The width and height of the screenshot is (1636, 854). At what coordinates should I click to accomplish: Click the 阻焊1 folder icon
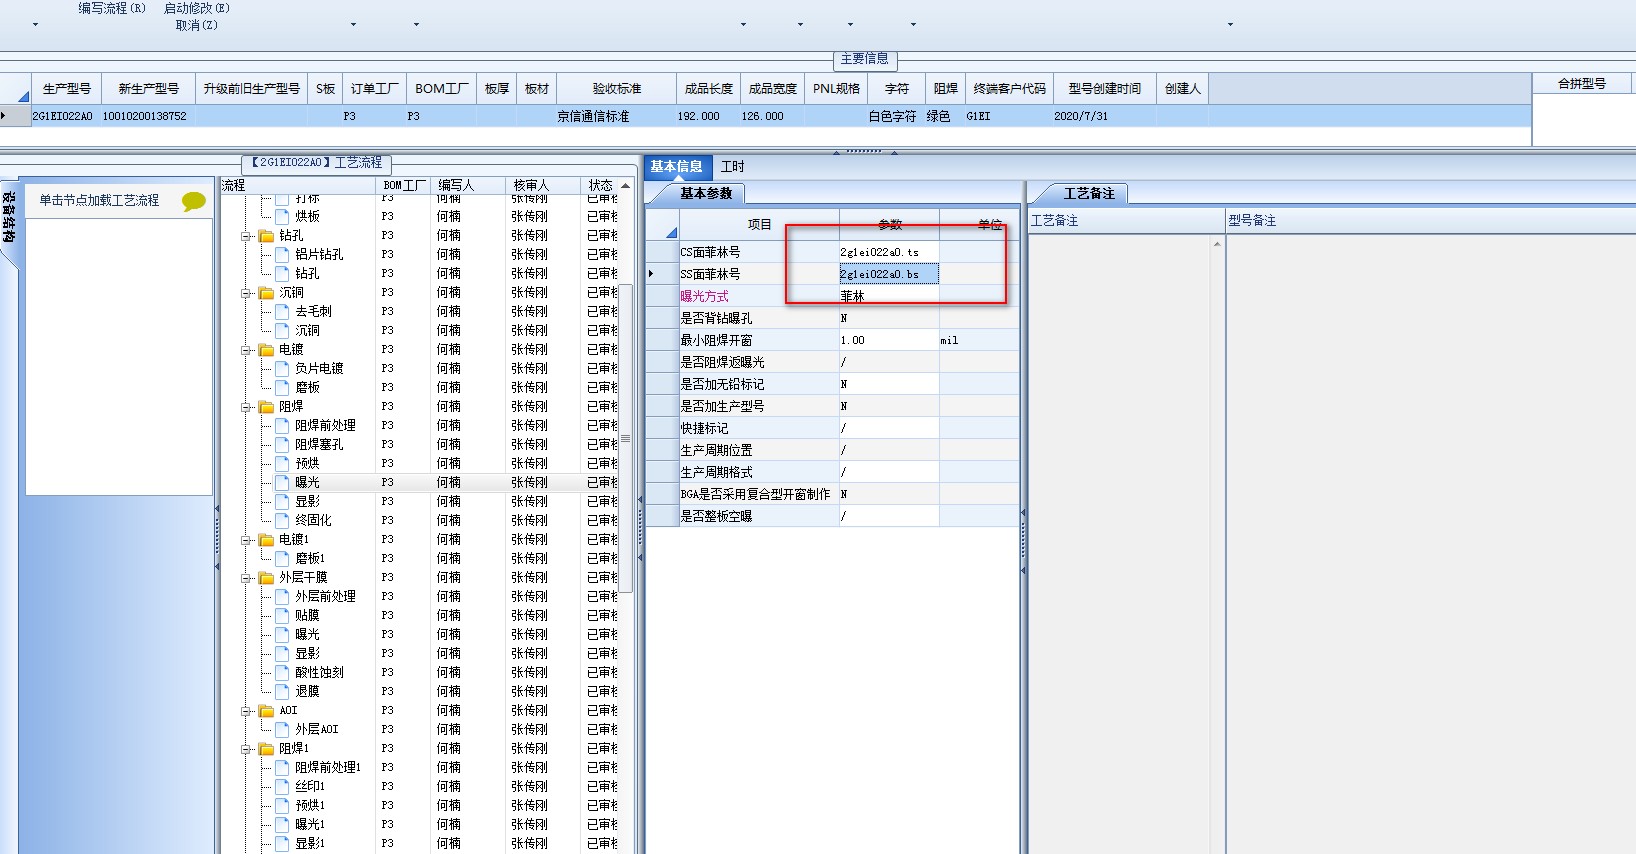coord(266,749)
